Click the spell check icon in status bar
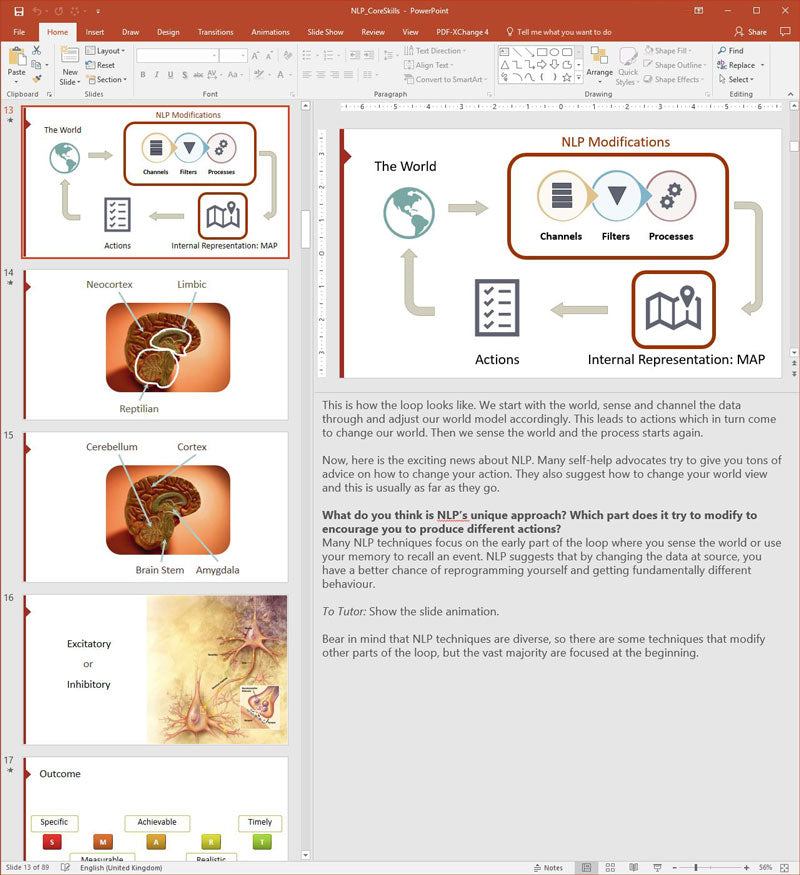The width and height of the screenshot is (800, 875). click(65, 867)
